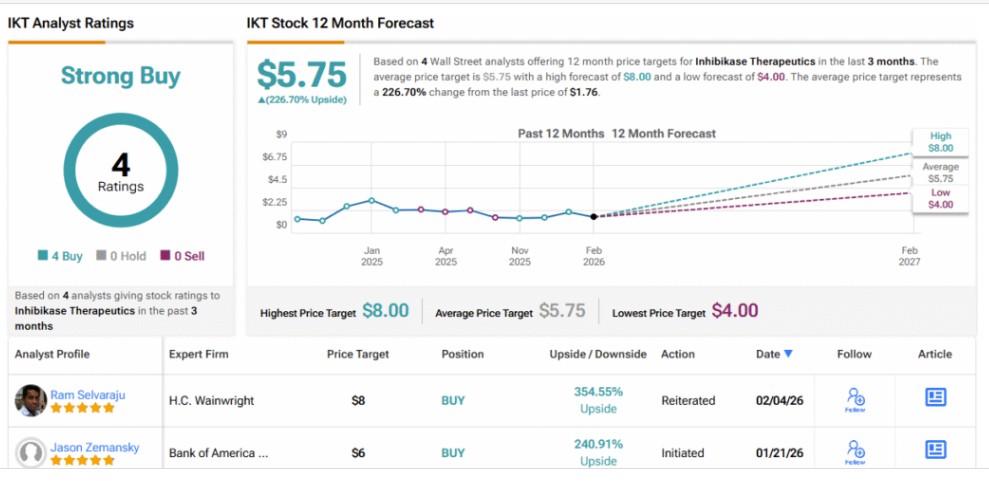Click the Low $4.00 forecast label
The height and width of the screenshot is (481, 989).
tap(940, 198)
